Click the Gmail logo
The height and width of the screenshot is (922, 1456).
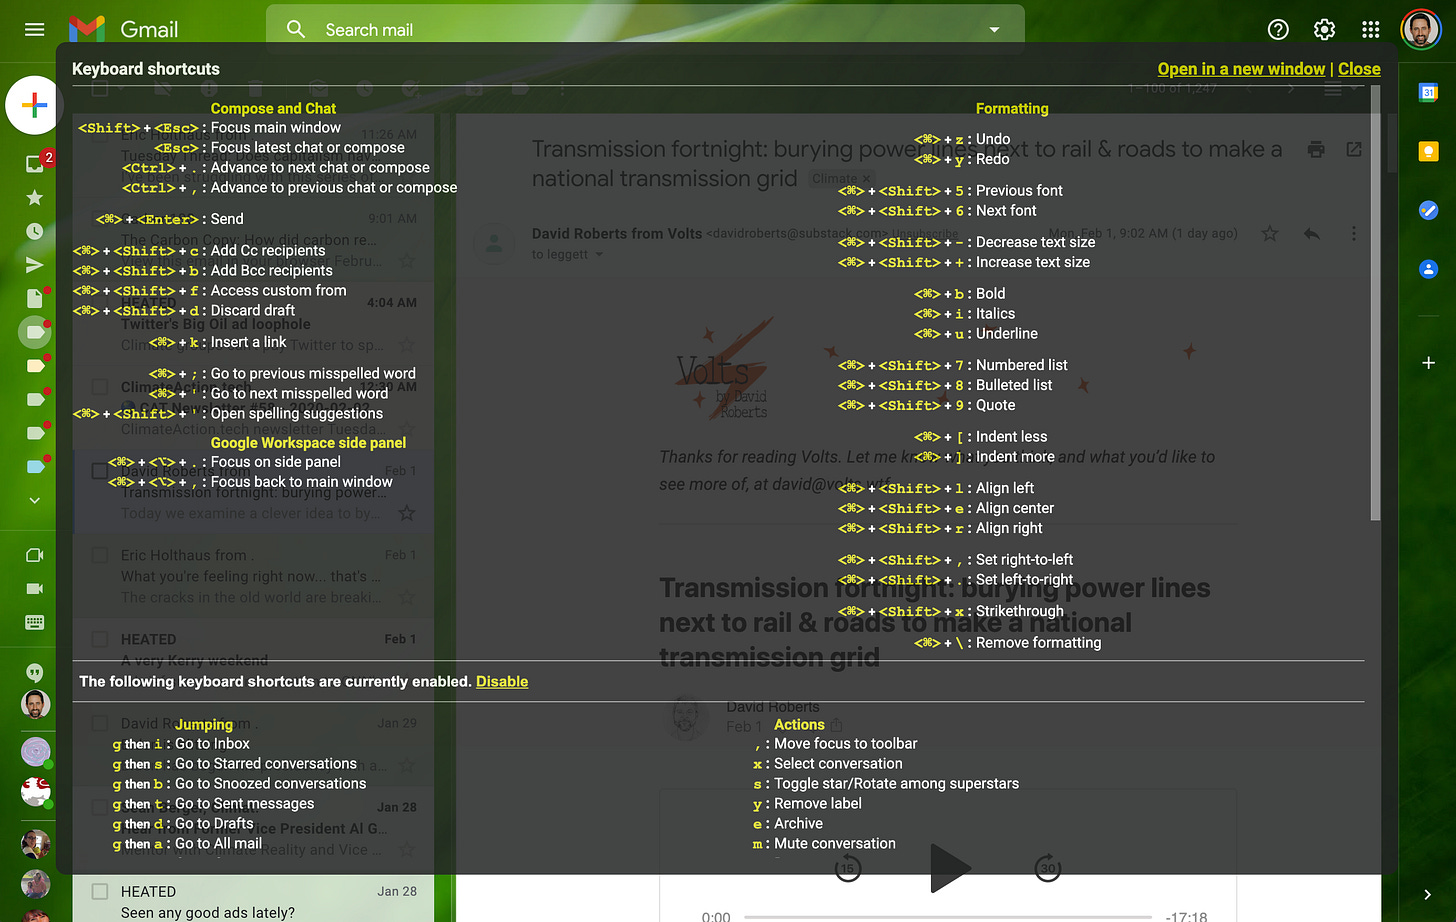124,29
